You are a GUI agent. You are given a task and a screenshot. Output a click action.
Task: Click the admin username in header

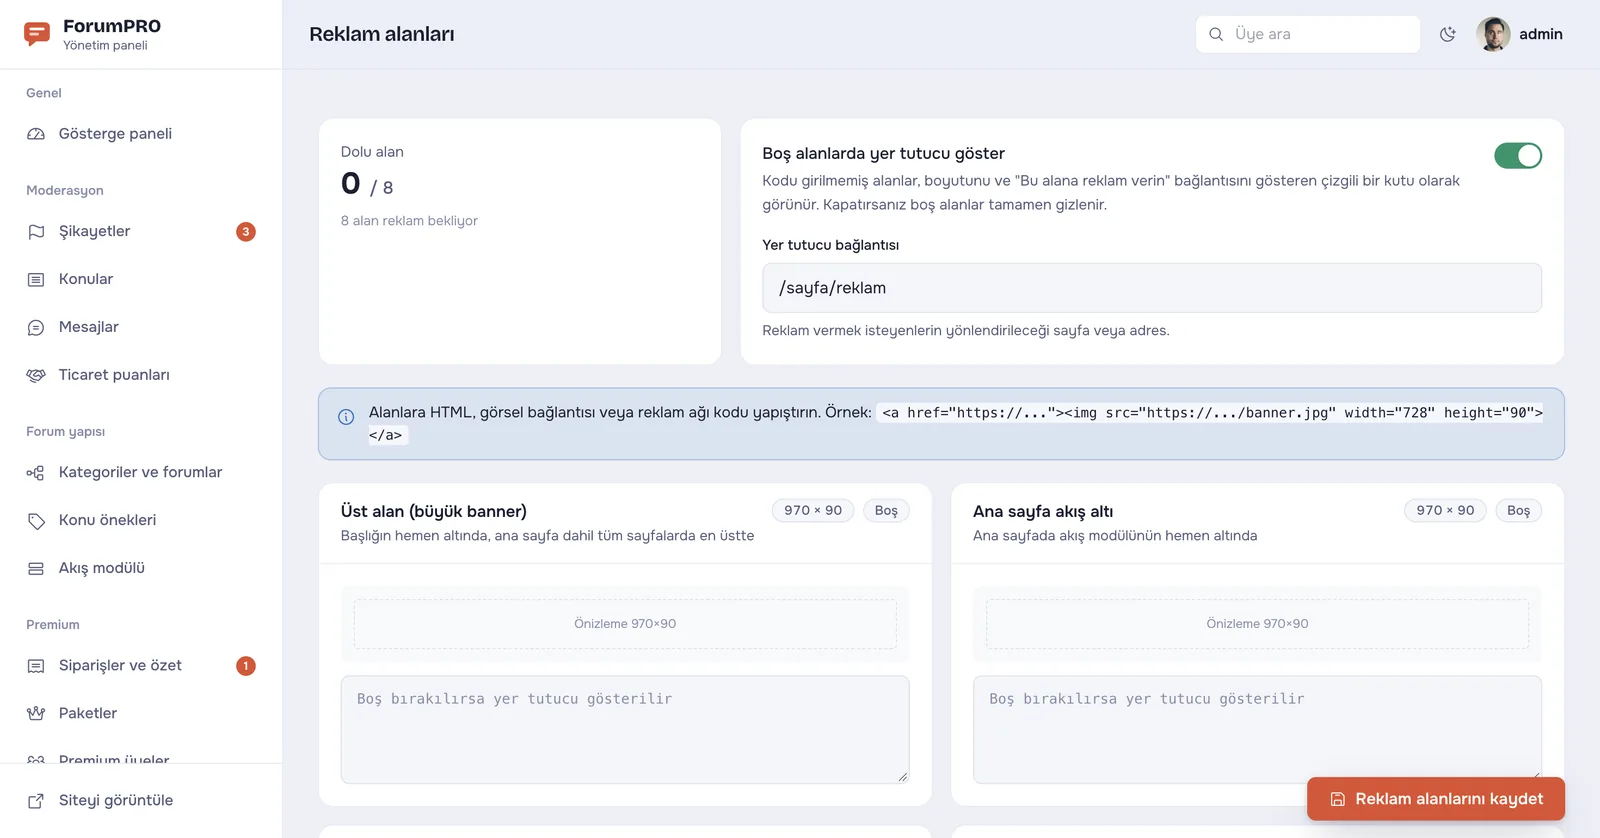[1541, 34]
